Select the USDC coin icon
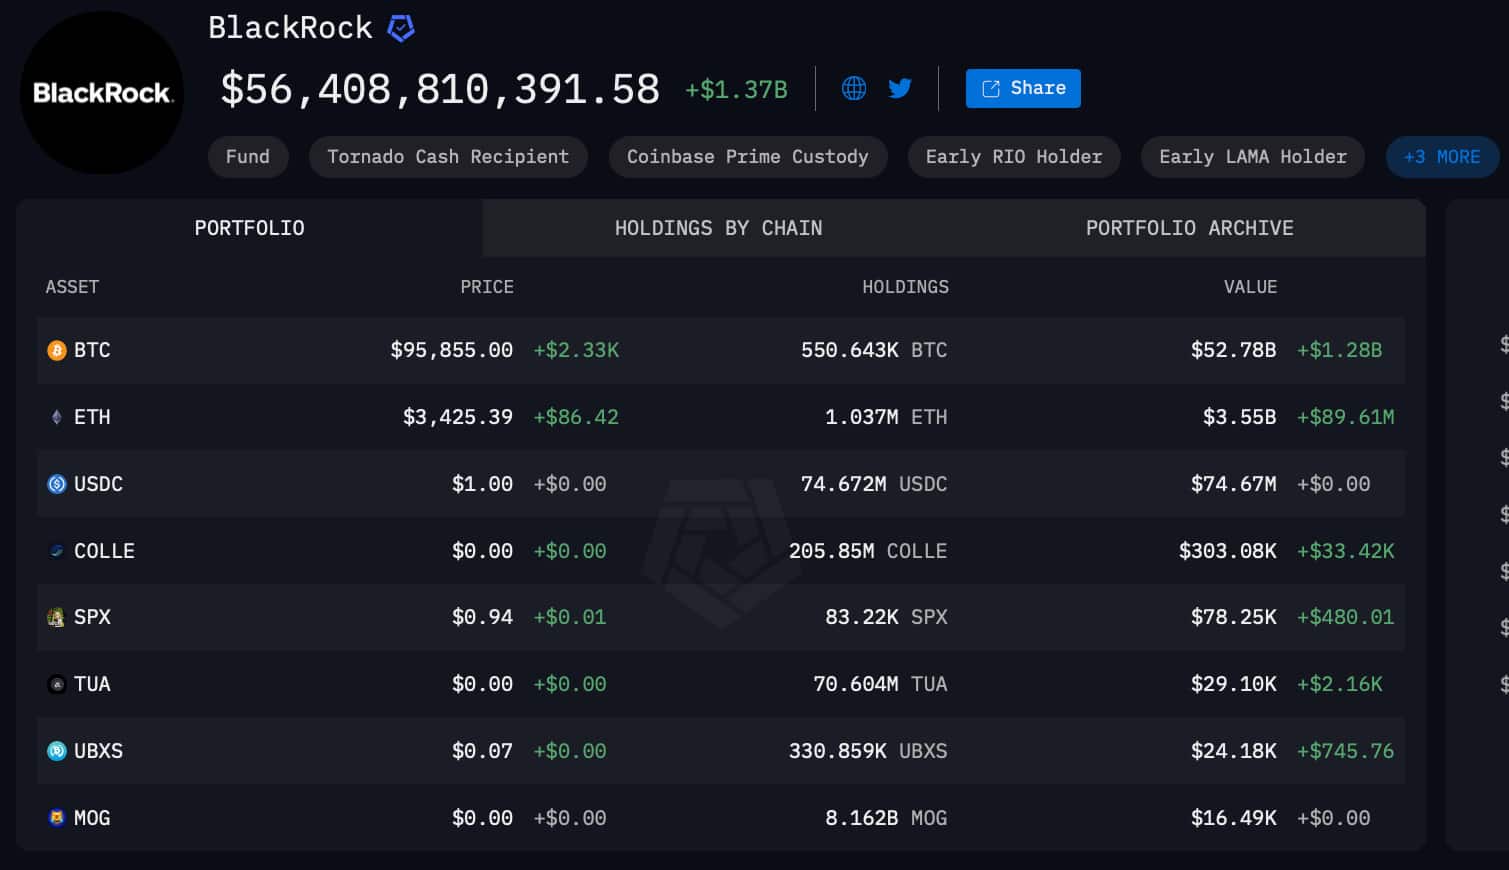The height and width of the screenshot is (870, 1509). pos(56,484)
